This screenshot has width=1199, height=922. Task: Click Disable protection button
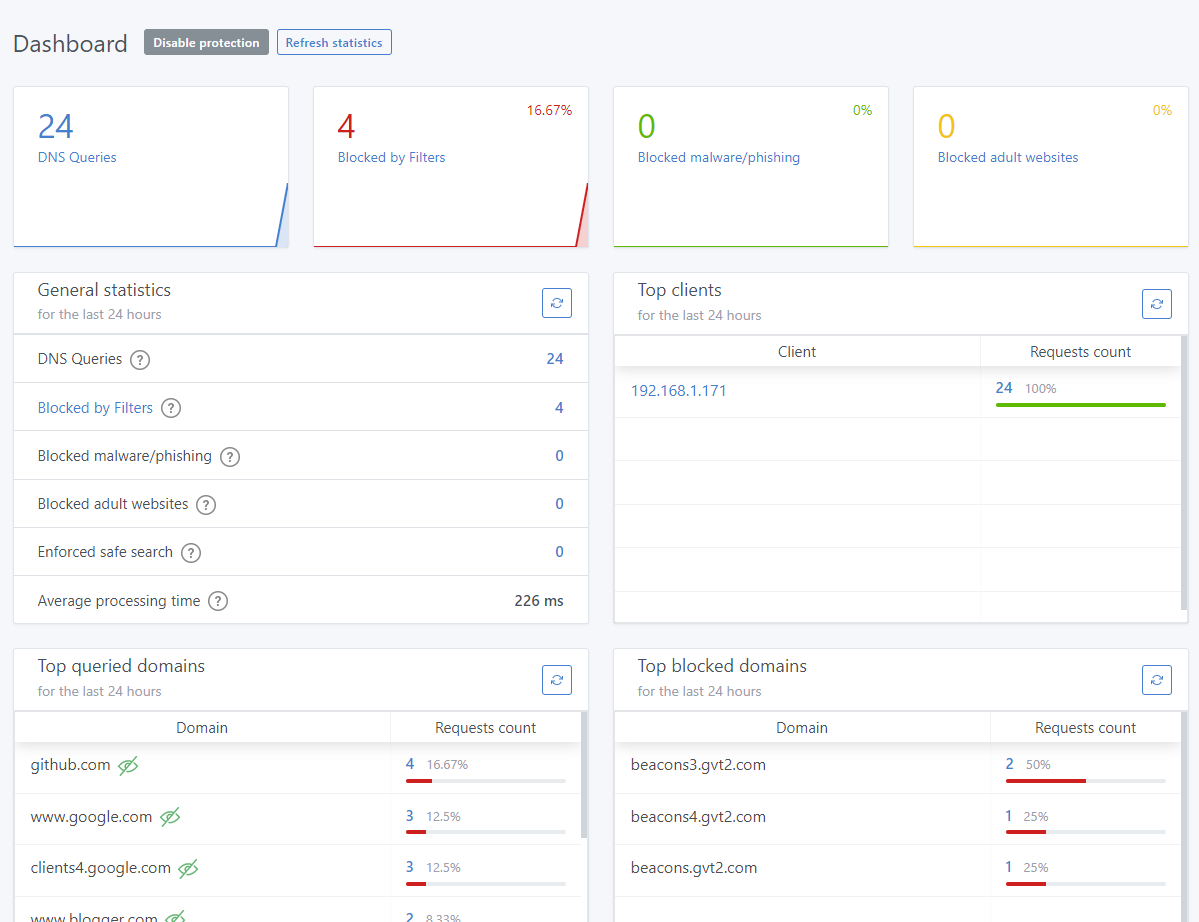point(206,43)
